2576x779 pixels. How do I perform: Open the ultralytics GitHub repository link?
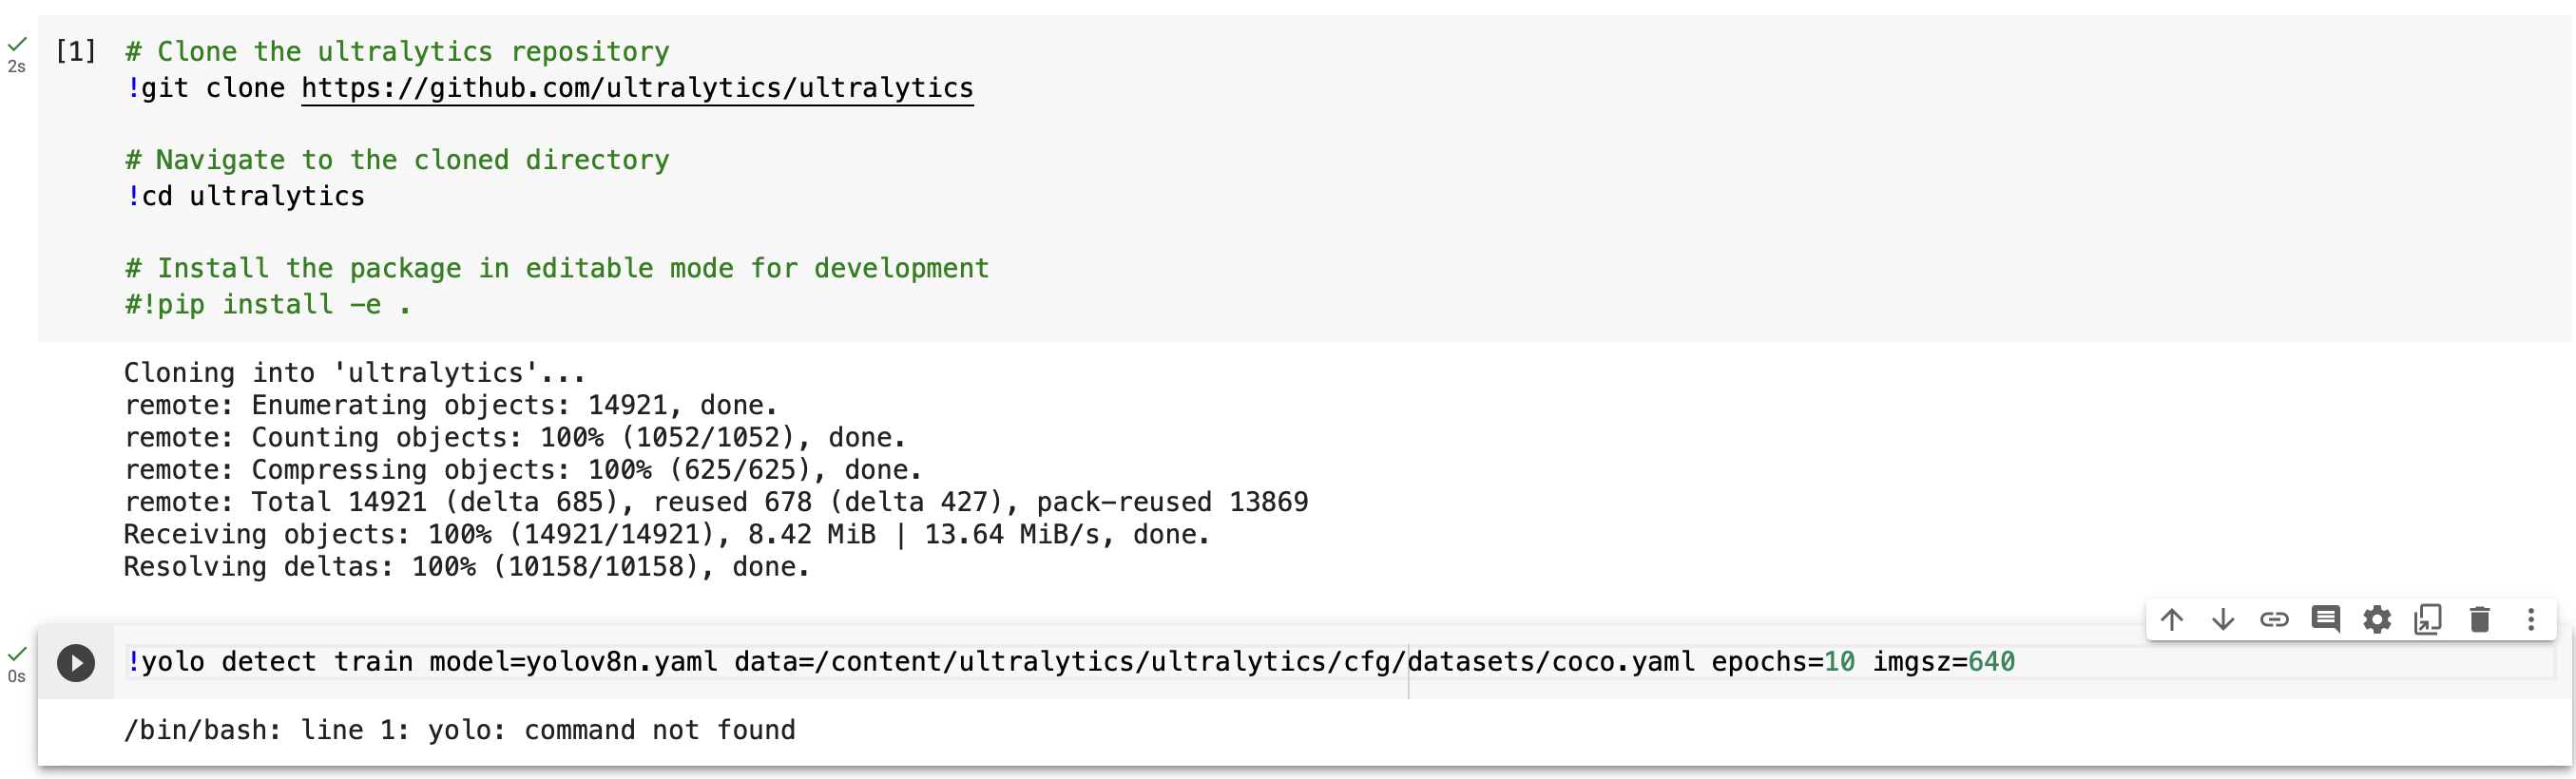[636, 88]
